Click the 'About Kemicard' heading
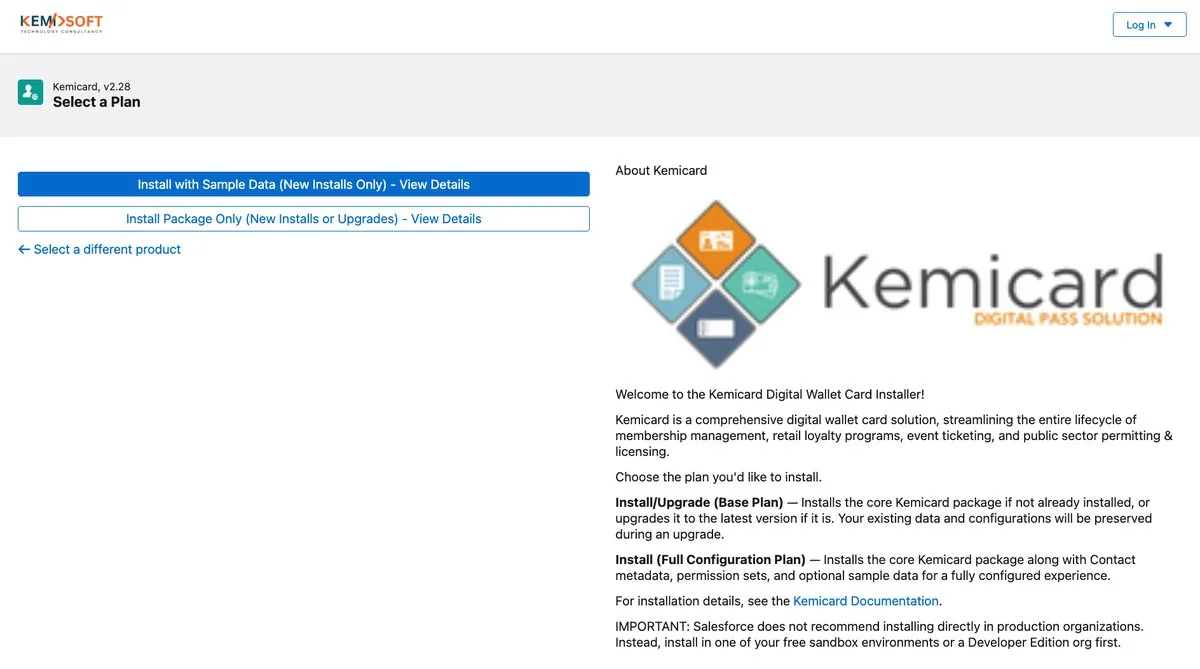The image size is (1200, 669). click(661, 170)
